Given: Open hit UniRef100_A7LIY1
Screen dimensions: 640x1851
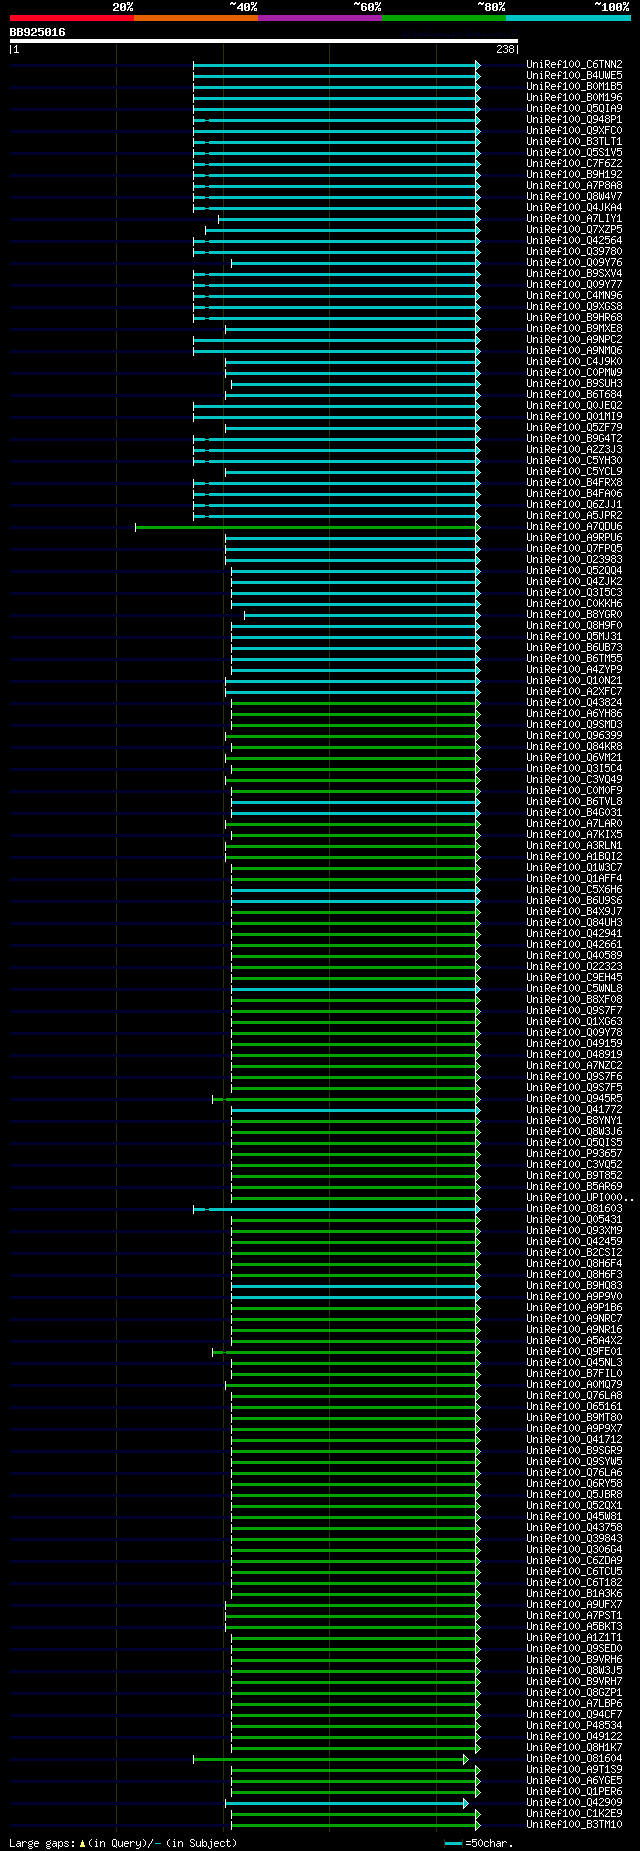Looking at the screenshot, I should pyautogui.click(x=574, y=218).
